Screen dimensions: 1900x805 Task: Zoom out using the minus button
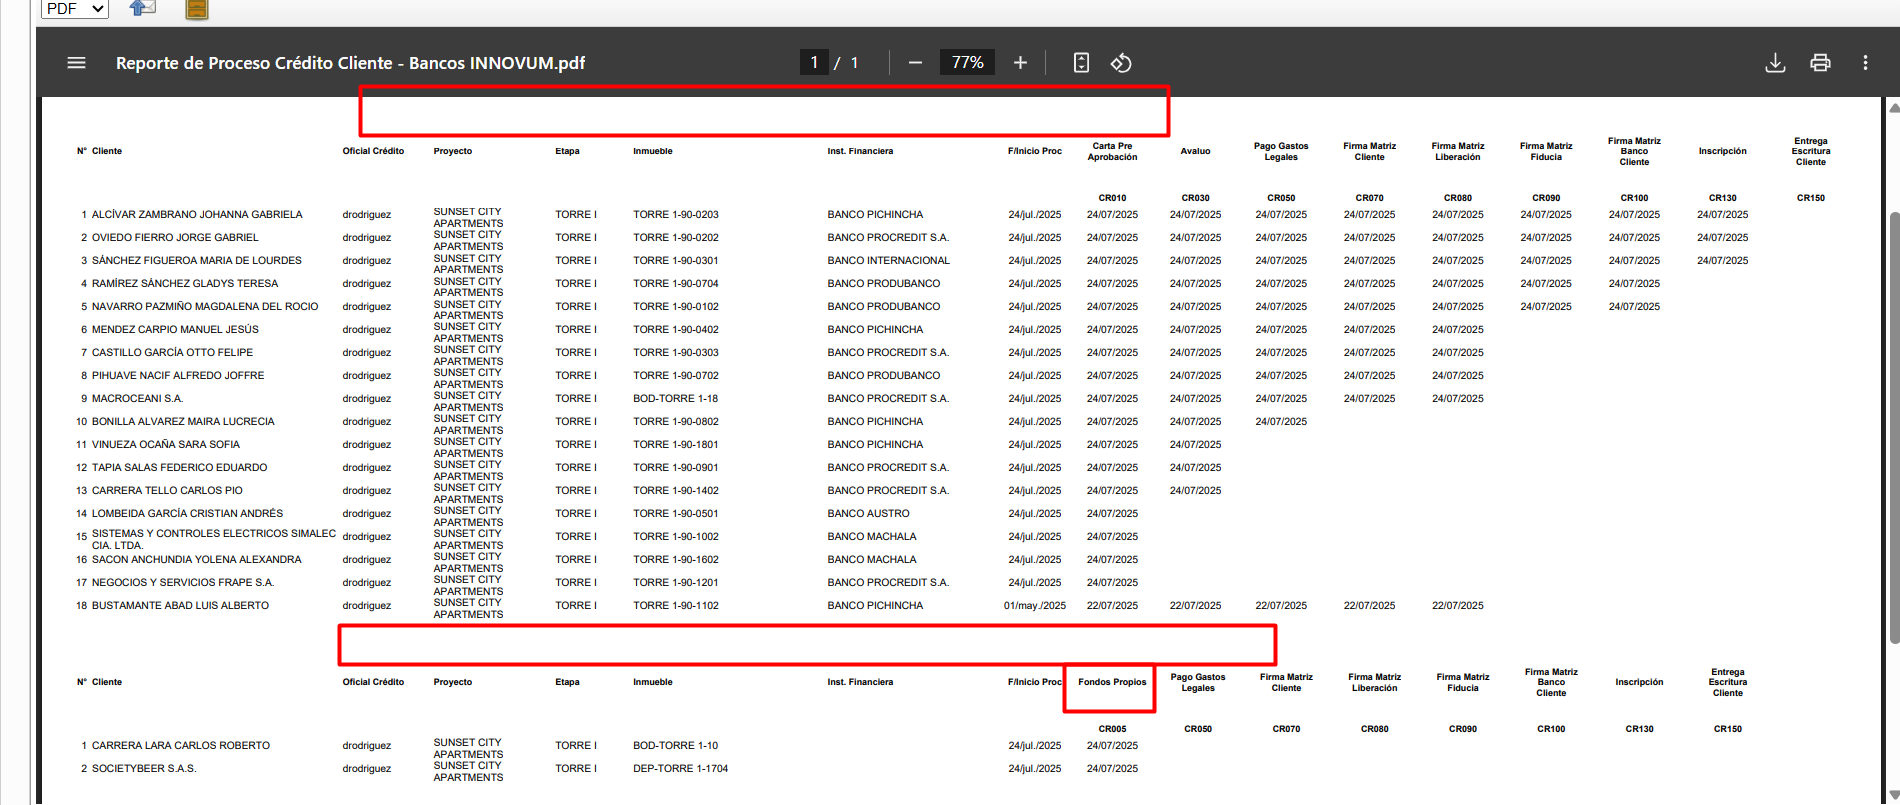click(915, 63)
